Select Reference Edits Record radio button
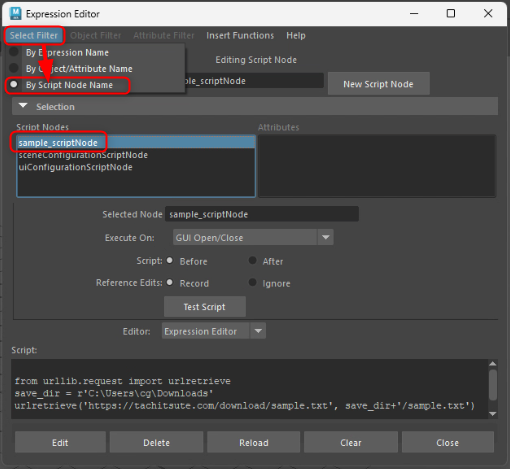Viewport: 510px width, 469px height. tap(170, 282)
